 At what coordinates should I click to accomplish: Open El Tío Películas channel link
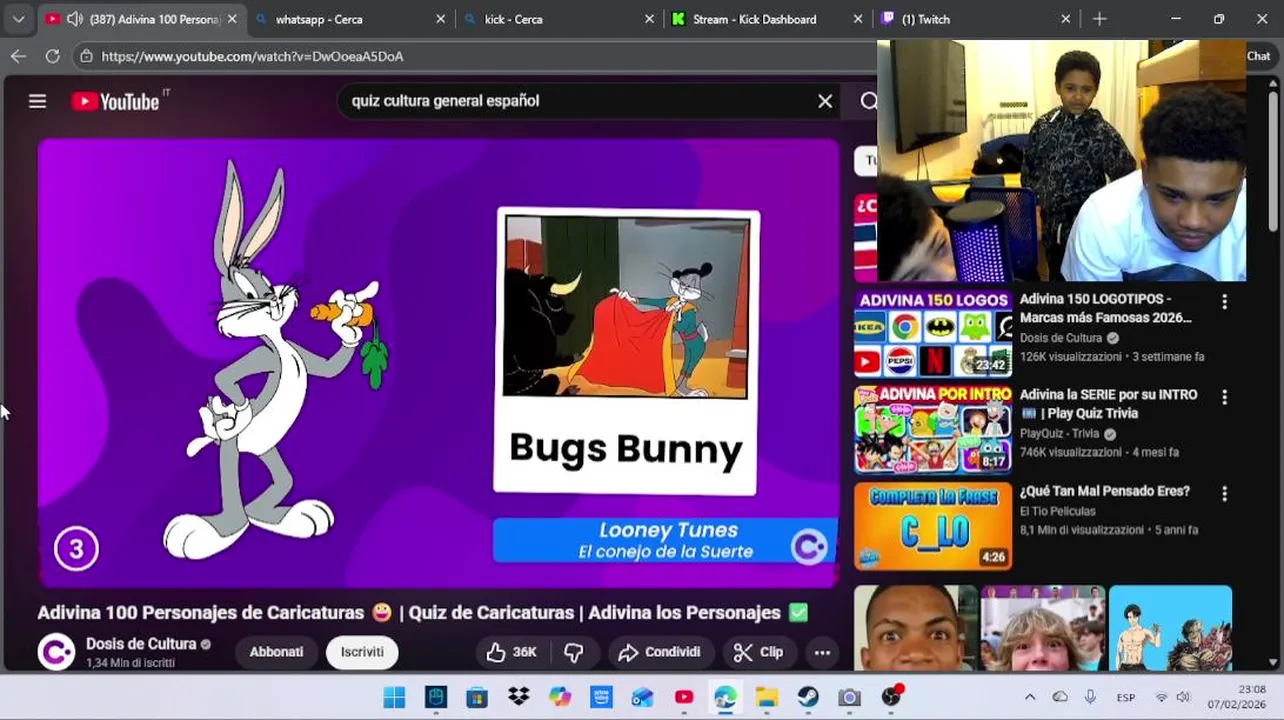click(x=1058, y=511)
